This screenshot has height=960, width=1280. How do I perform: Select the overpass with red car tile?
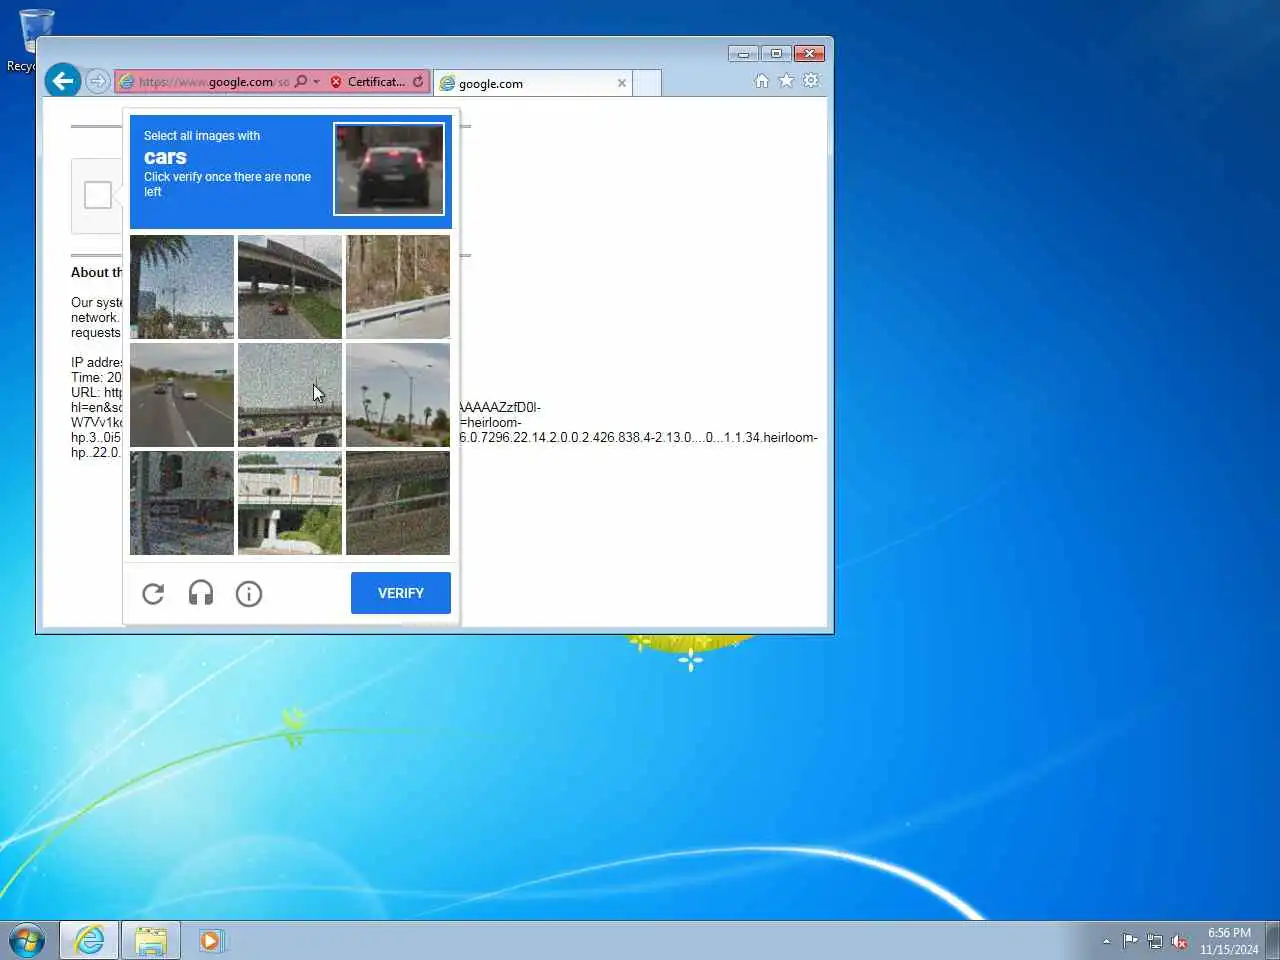click(x=290, y=287)
